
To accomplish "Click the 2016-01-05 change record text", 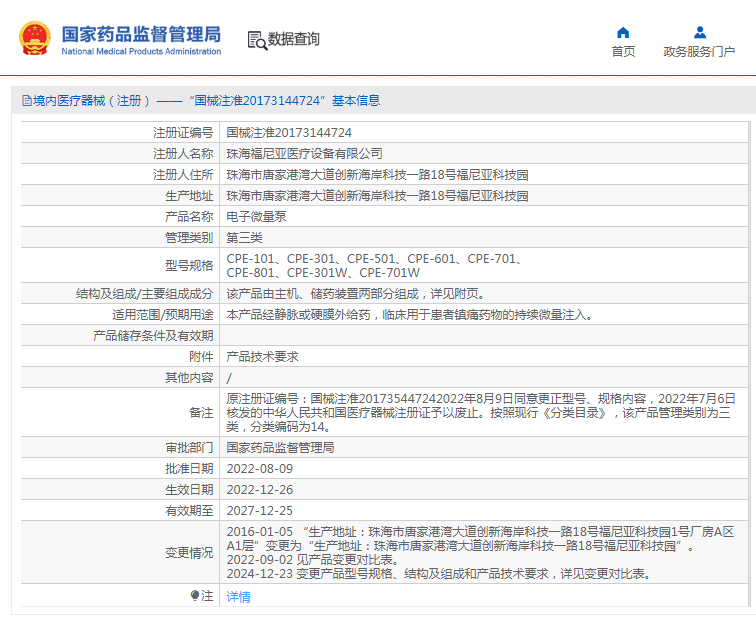I will coord(480,539).
